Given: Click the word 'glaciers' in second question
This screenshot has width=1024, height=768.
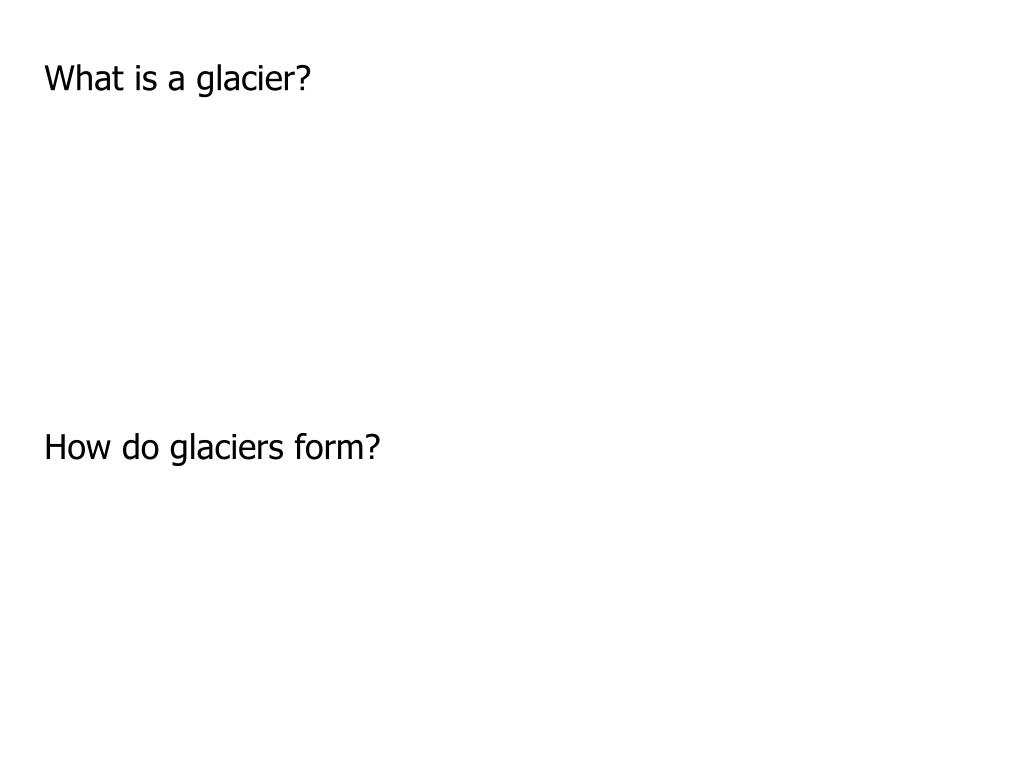Looking at the screenshot, I should [x=227, y=449].
